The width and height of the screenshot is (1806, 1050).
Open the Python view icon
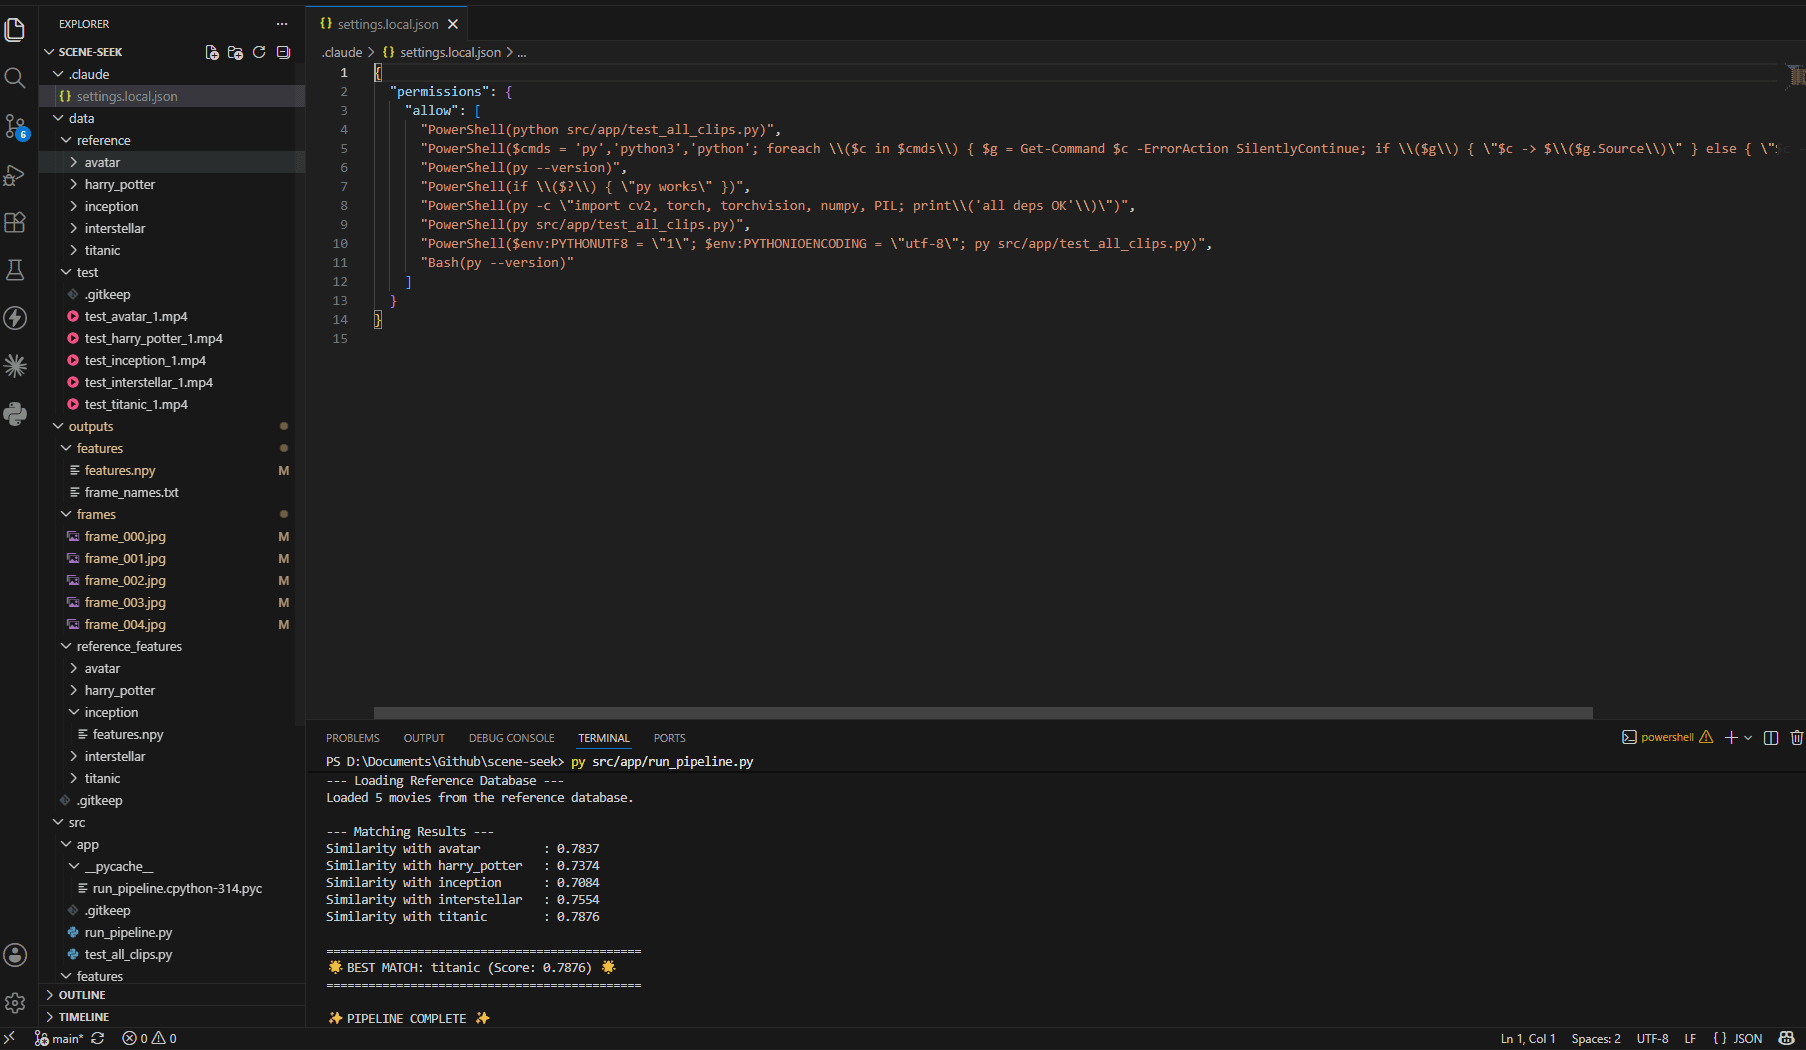click(x=15, y=414)
